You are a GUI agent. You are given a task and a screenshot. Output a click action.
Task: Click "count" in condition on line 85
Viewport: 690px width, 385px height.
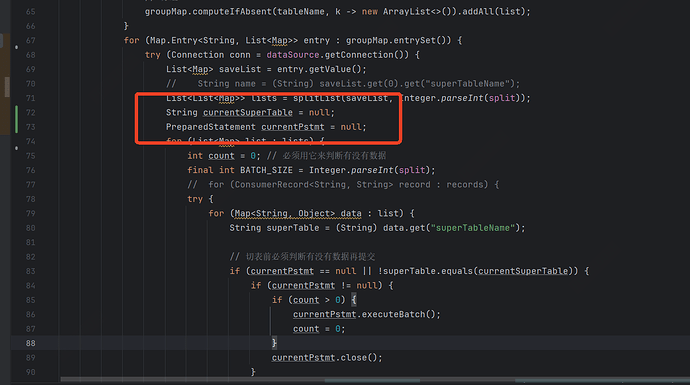pyautogui.click(x=306, y=300)
